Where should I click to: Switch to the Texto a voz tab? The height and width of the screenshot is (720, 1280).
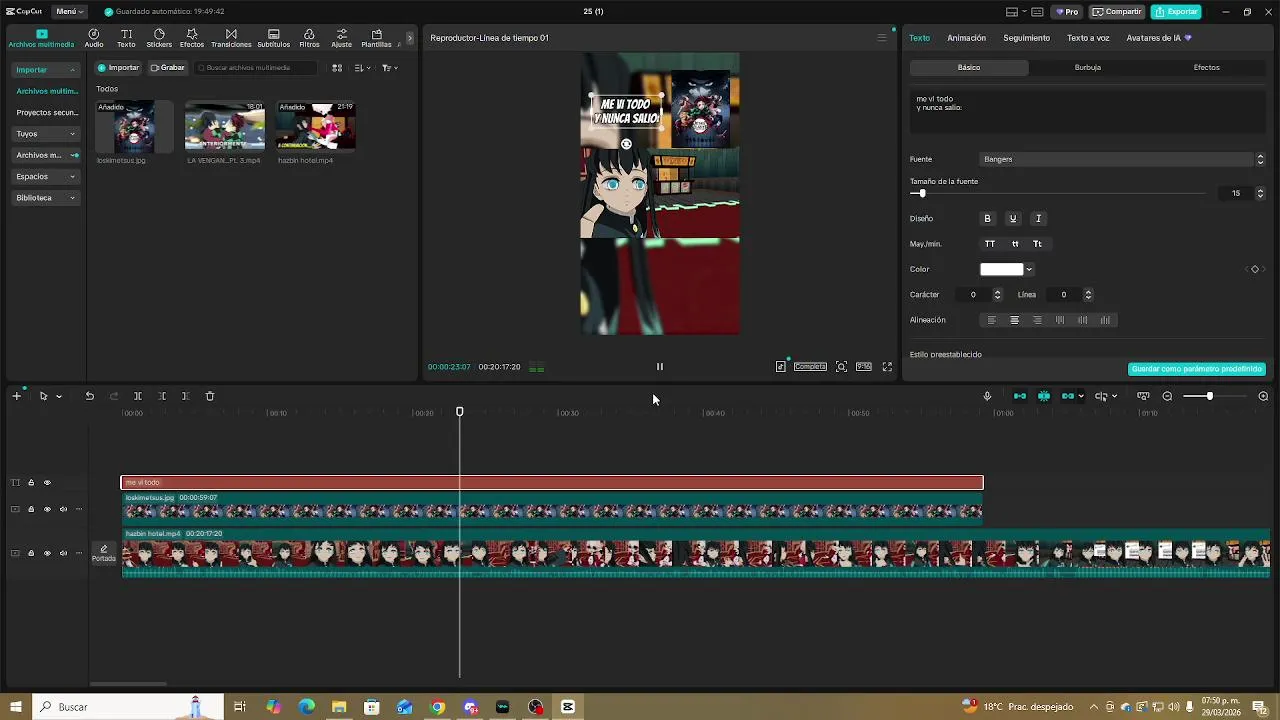click(x=1088, y=38)
